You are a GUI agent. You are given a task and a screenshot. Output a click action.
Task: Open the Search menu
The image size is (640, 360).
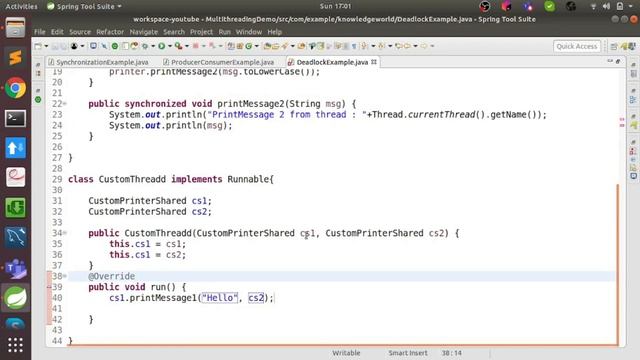tap(174, 32)
